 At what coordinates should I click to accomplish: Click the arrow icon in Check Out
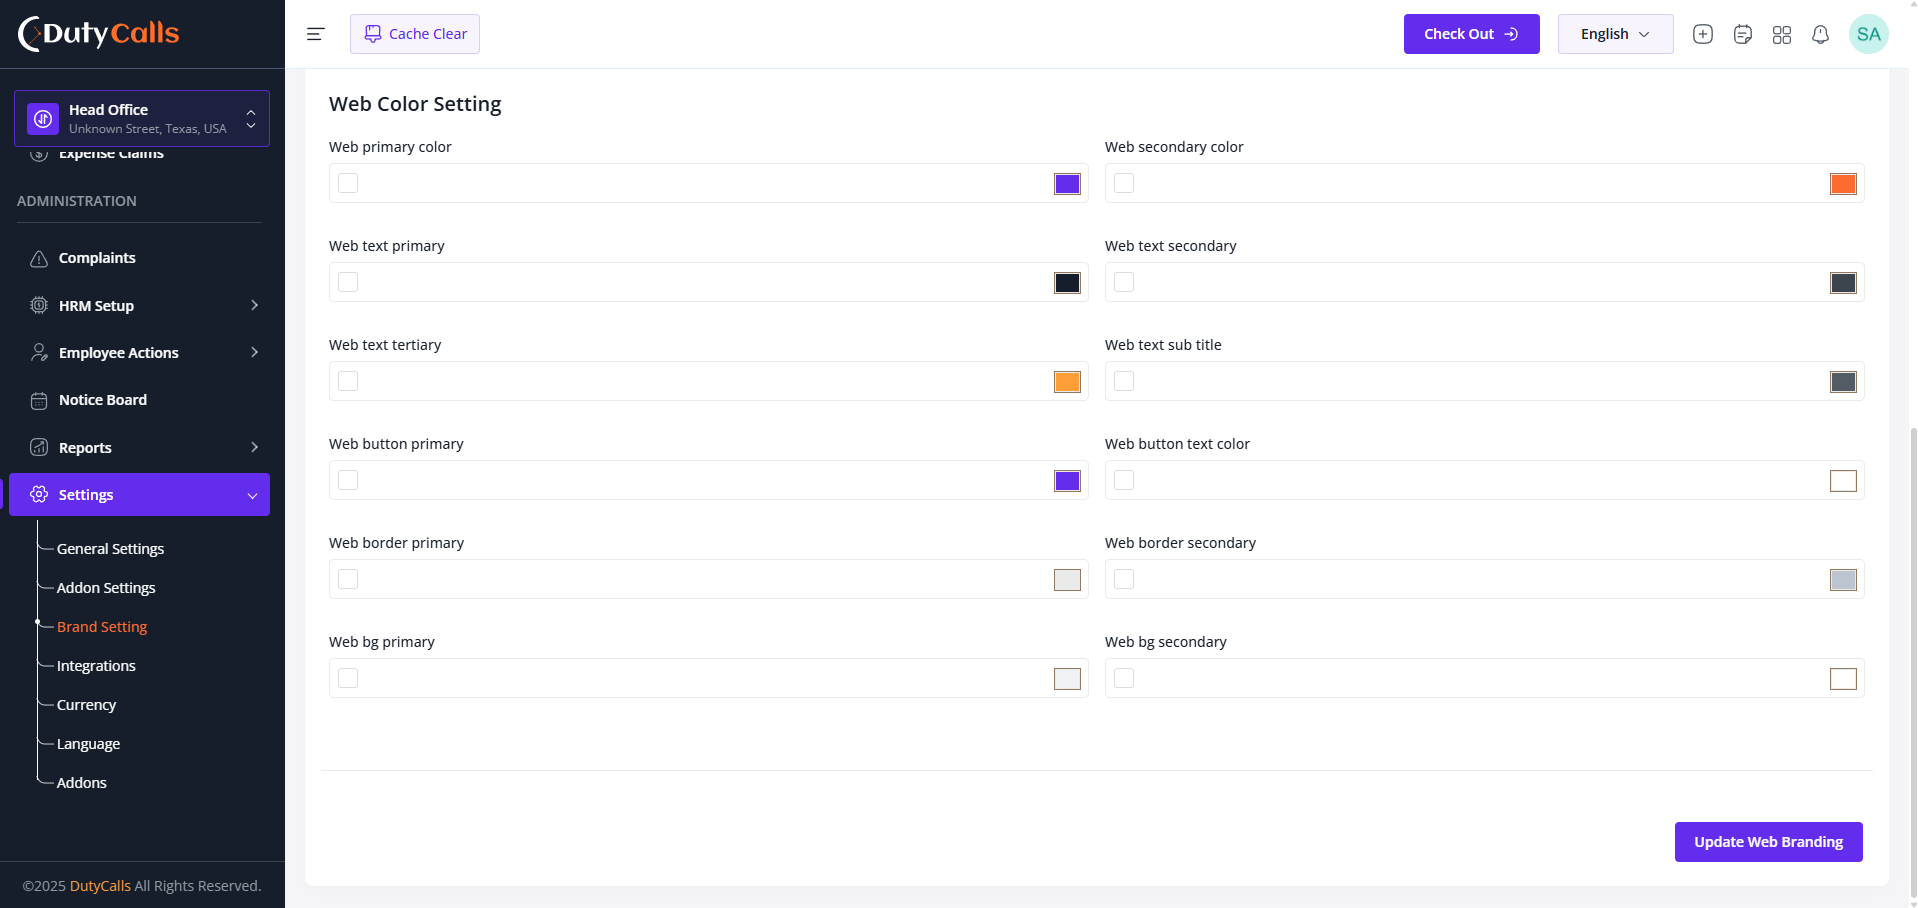pos(1511,34)
